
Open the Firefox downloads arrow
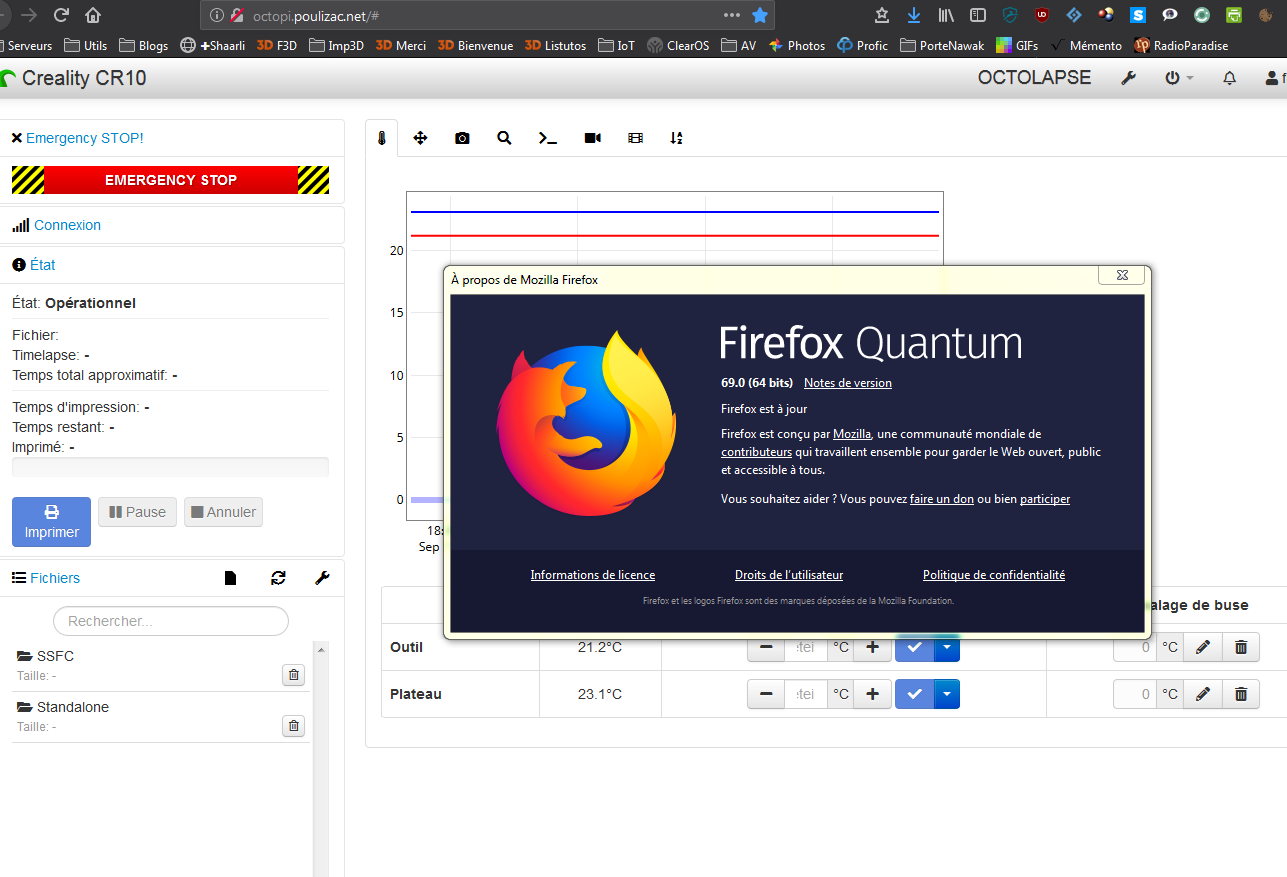[914, 15]
